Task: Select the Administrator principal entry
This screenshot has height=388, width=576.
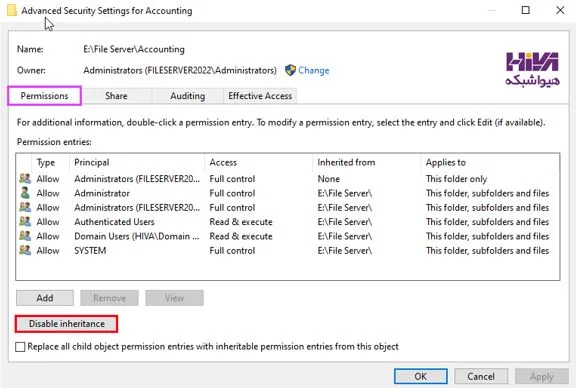Action: click(x=288, y=193)
